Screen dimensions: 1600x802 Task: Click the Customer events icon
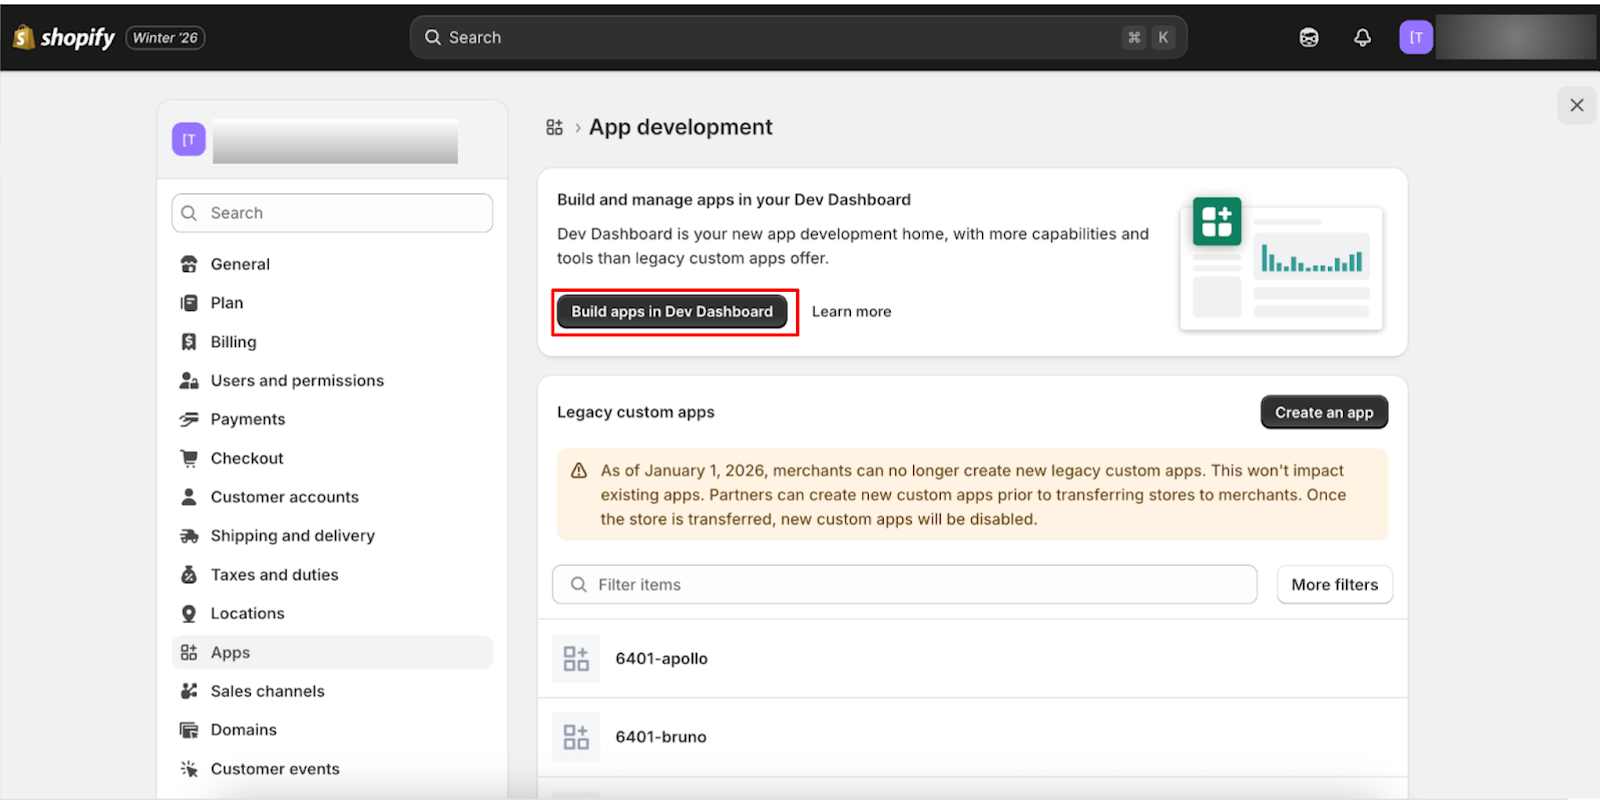189,769
